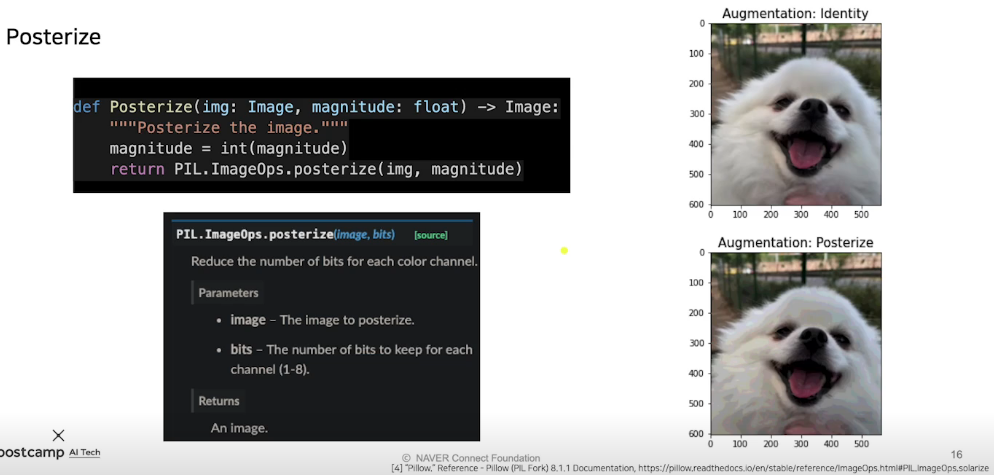Viewport: 994px width, 475px height.
Task: Click 'Reduce the number of bits' description
Action: pyautogui.click(x=334, y=261)
